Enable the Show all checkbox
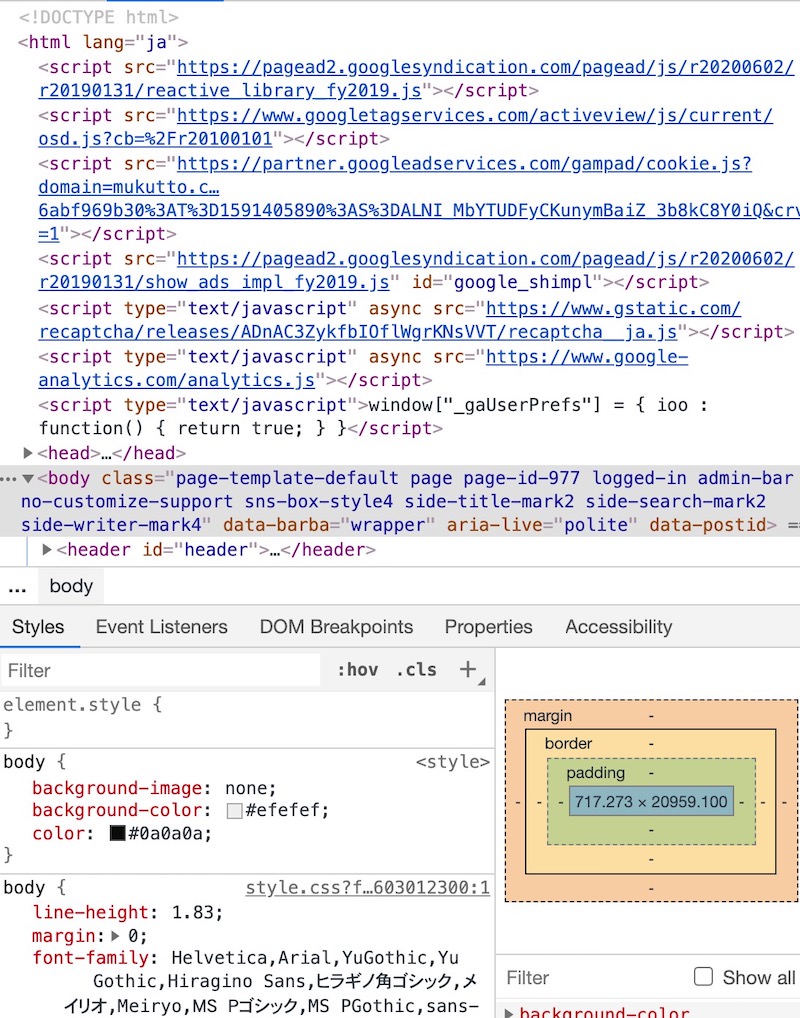 click(703, 976)
